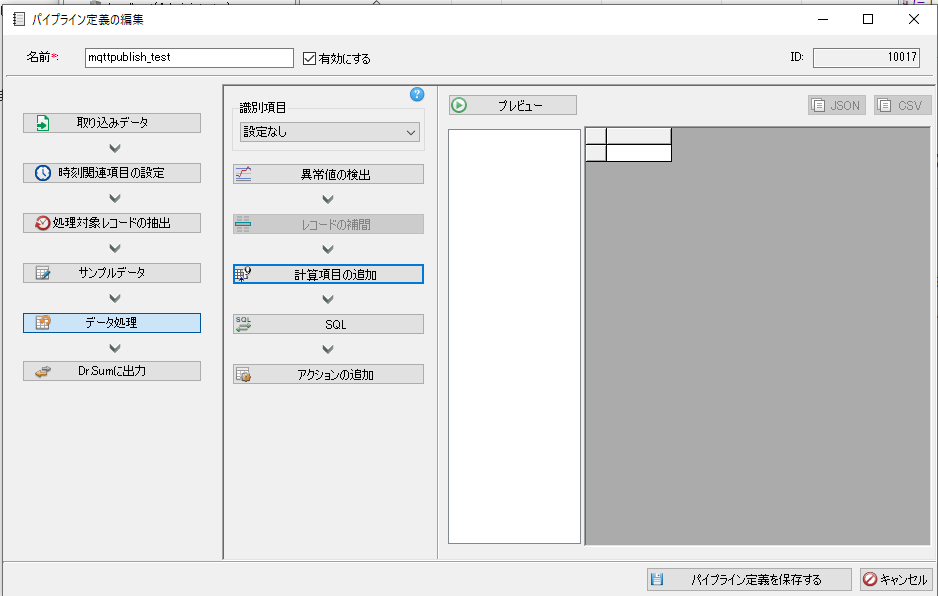Toggle the 有効にする checkbox

pyautogui.click(x=309, y=58)
